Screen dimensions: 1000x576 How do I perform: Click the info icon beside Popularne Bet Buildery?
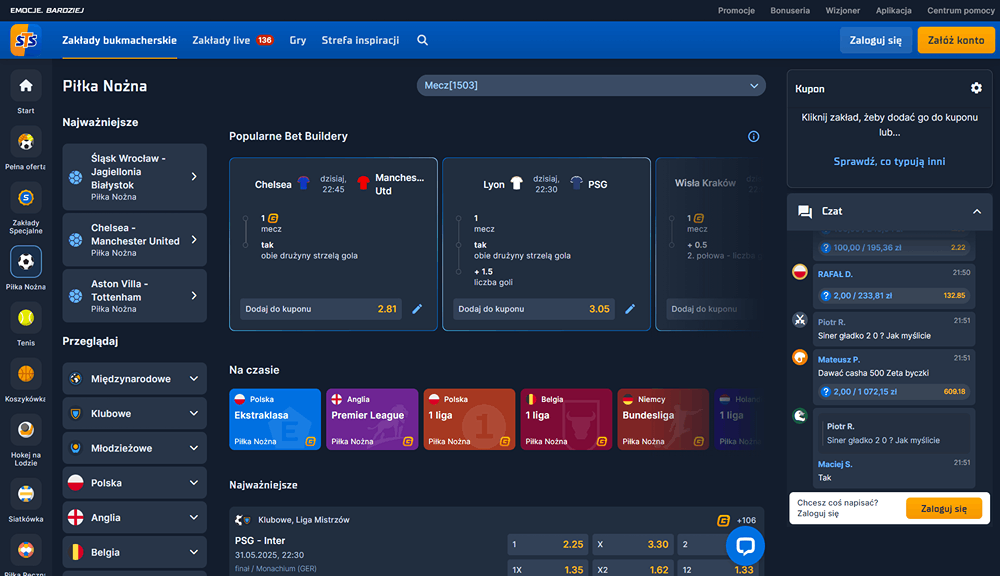[x=753, y=137]
